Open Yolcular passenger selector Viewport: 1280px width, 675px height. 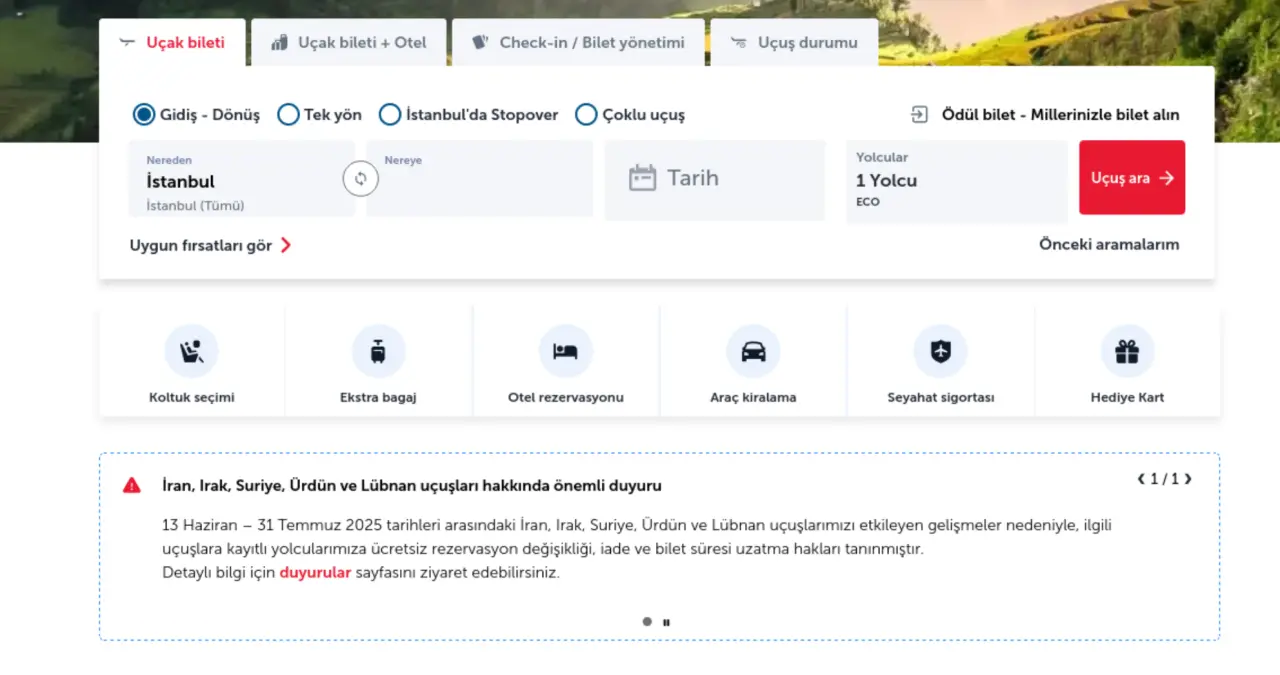[957, 180]
